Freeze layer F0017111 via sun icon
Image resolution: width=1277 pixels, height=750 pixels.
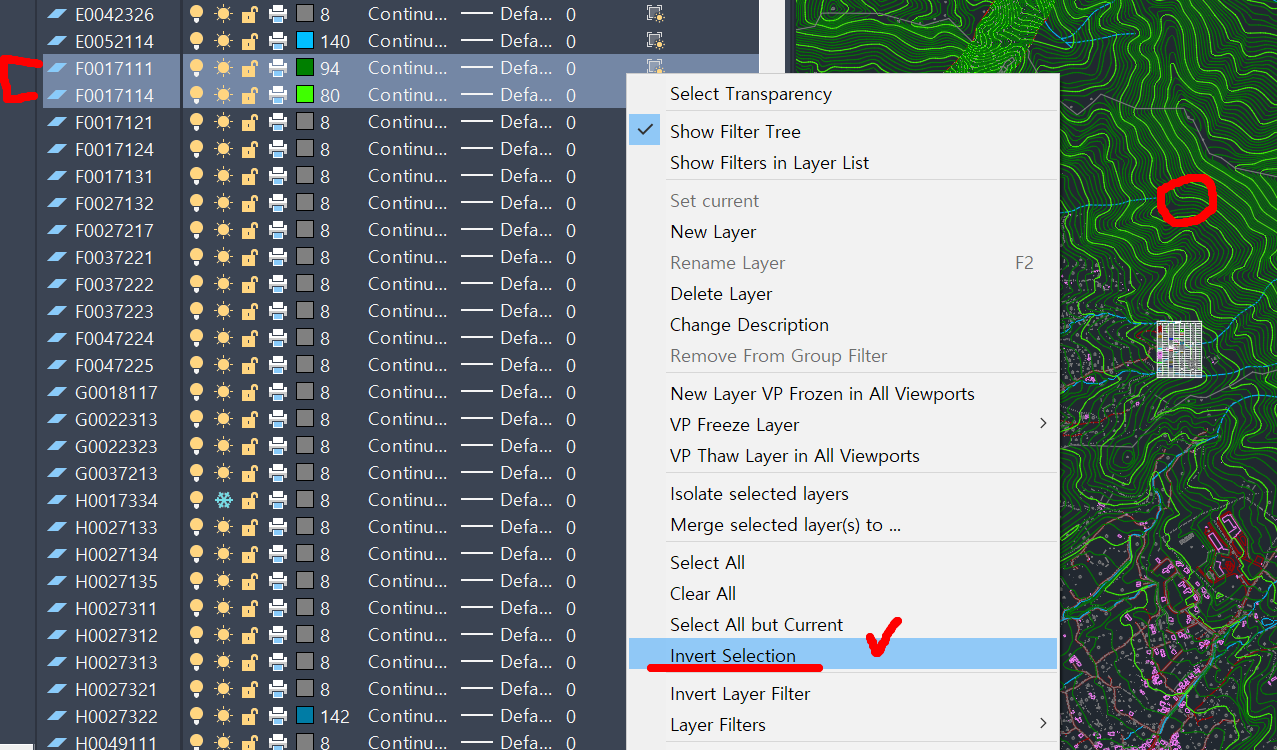coord(223,68)
